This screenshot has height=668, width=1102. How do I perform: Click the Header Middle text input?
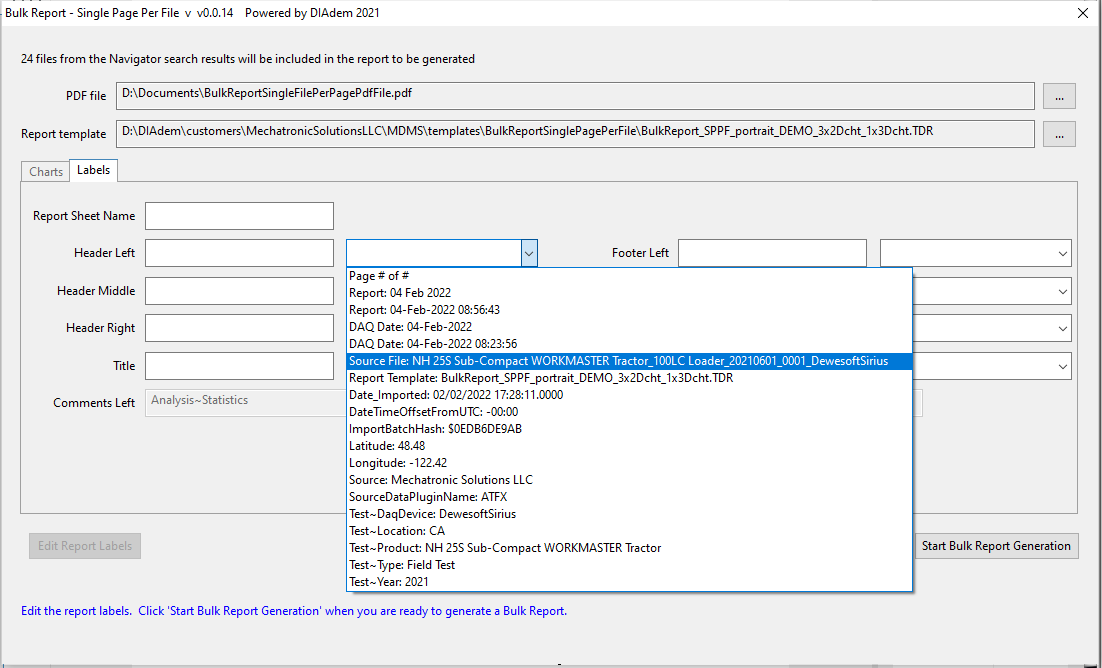click(239, 291)
